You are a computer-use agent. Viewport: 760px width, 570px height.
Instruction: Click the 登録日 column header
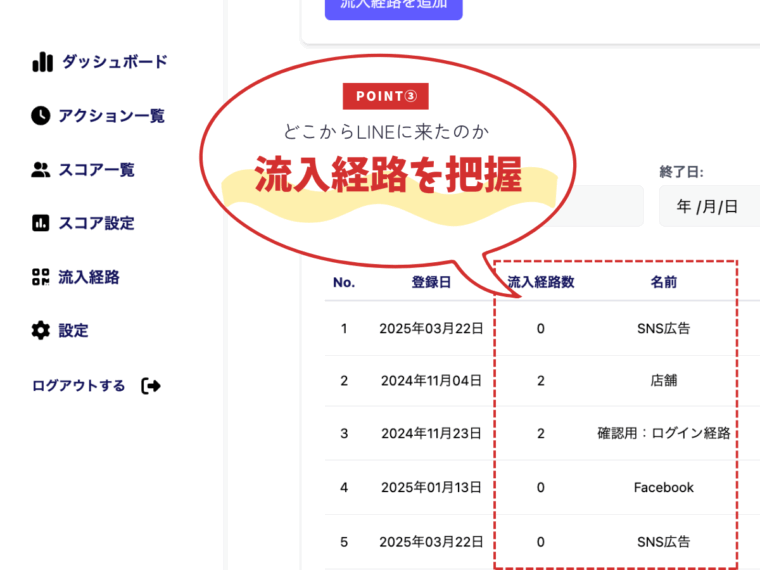(x=431, y=282)
